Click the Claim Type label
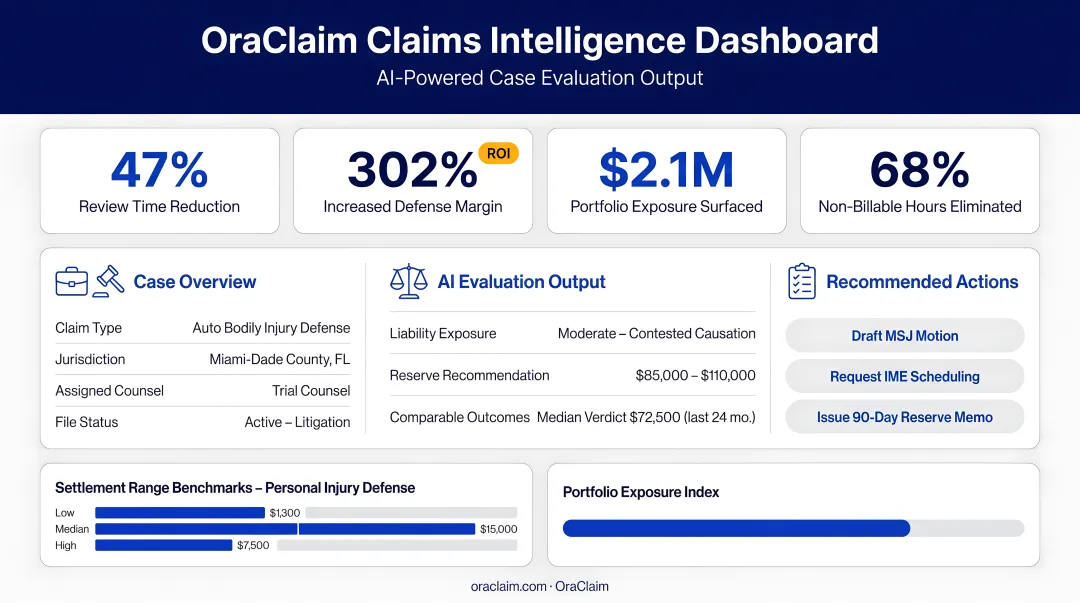 88,328
